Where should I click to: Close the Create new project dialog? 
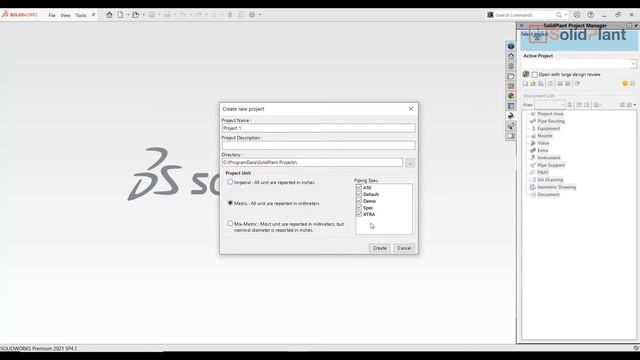click(411, 109)
